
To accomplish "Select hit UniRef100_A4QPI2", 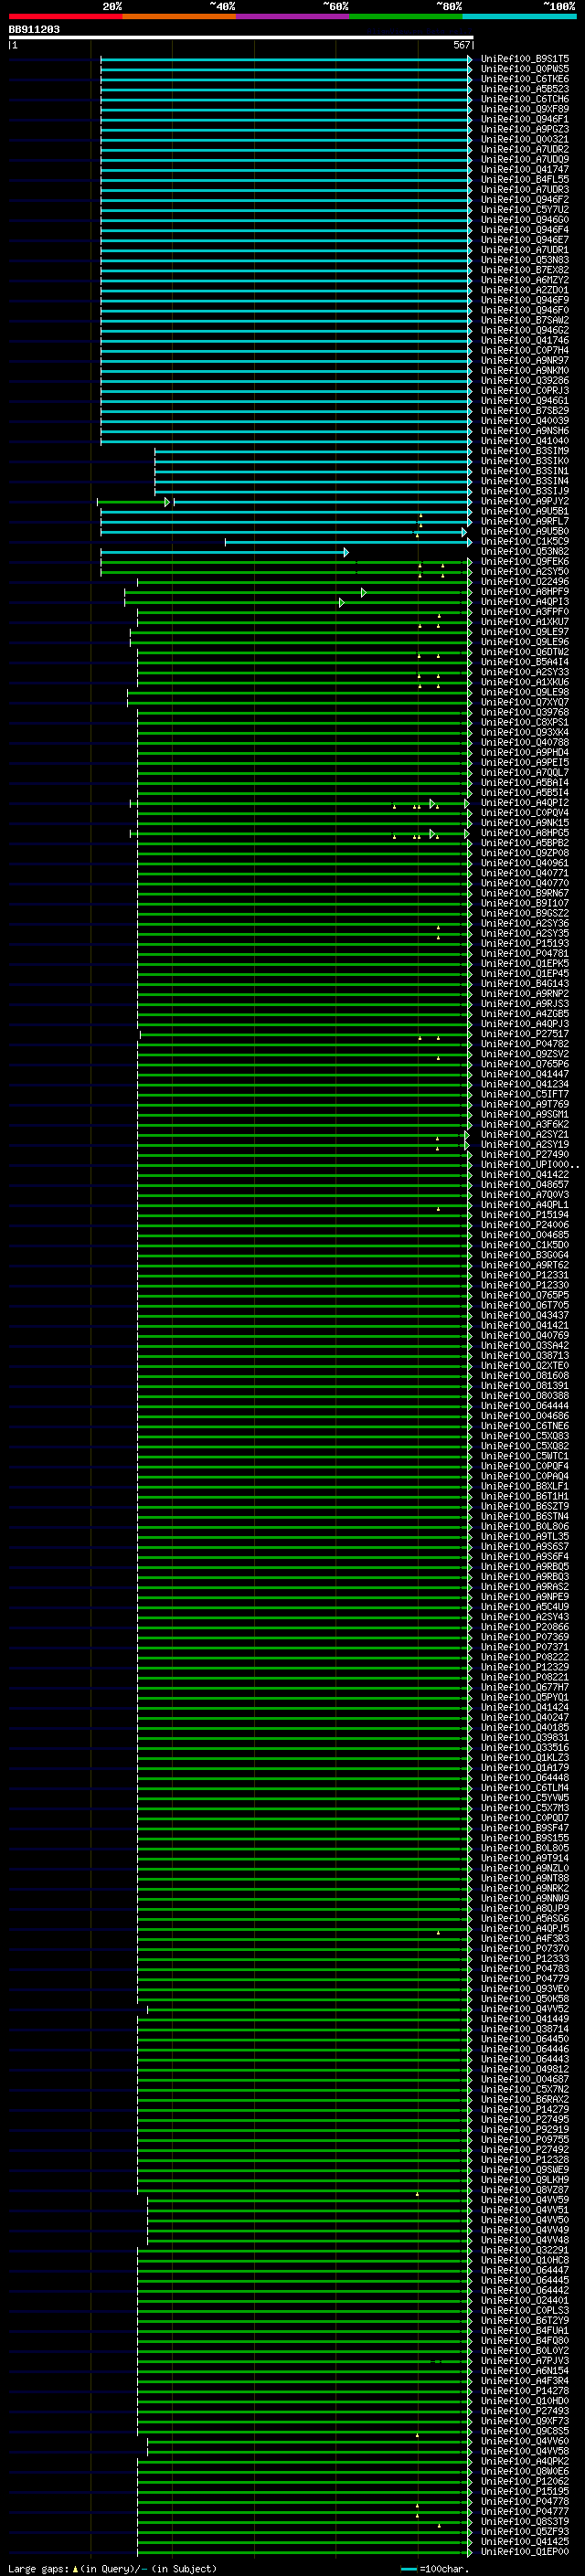I will tap(525, 803).
